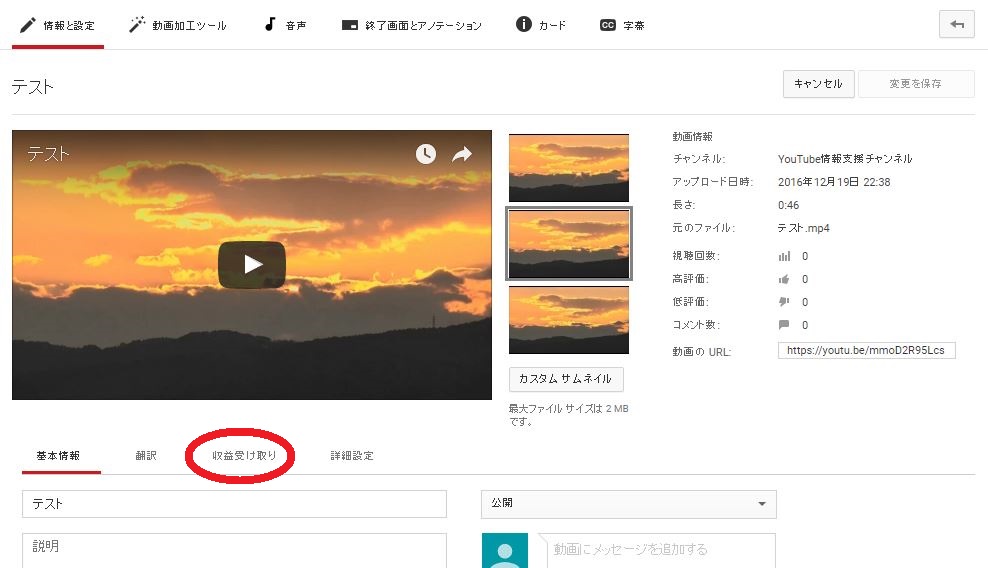The height and width of the screenshot is (568, 988).
Task: Click the comment count speech bubble icon
Action: (x=784, y=325)
